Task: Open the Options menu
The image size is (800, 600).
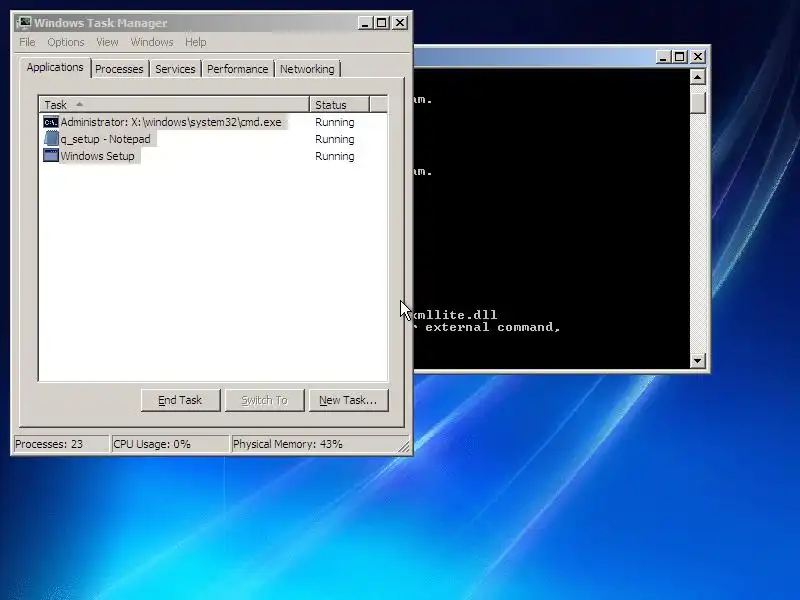Action: [66, 42]
